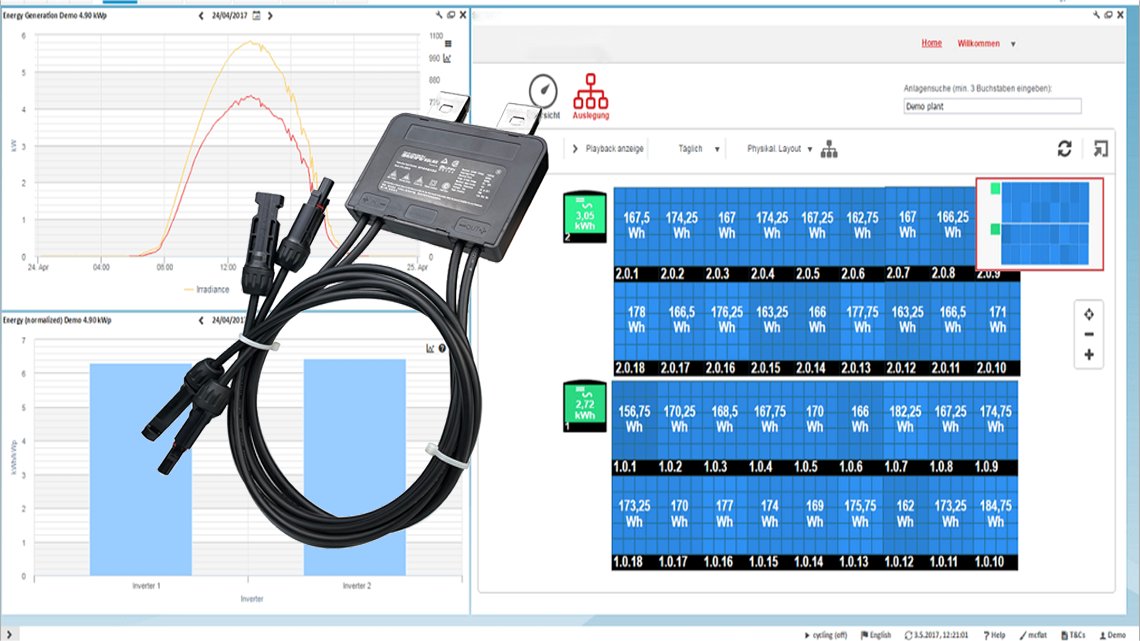The width and height of the screenshot is (1140, 641).
Task: Change language via English in status bar
Action: [x=876, y=635]
